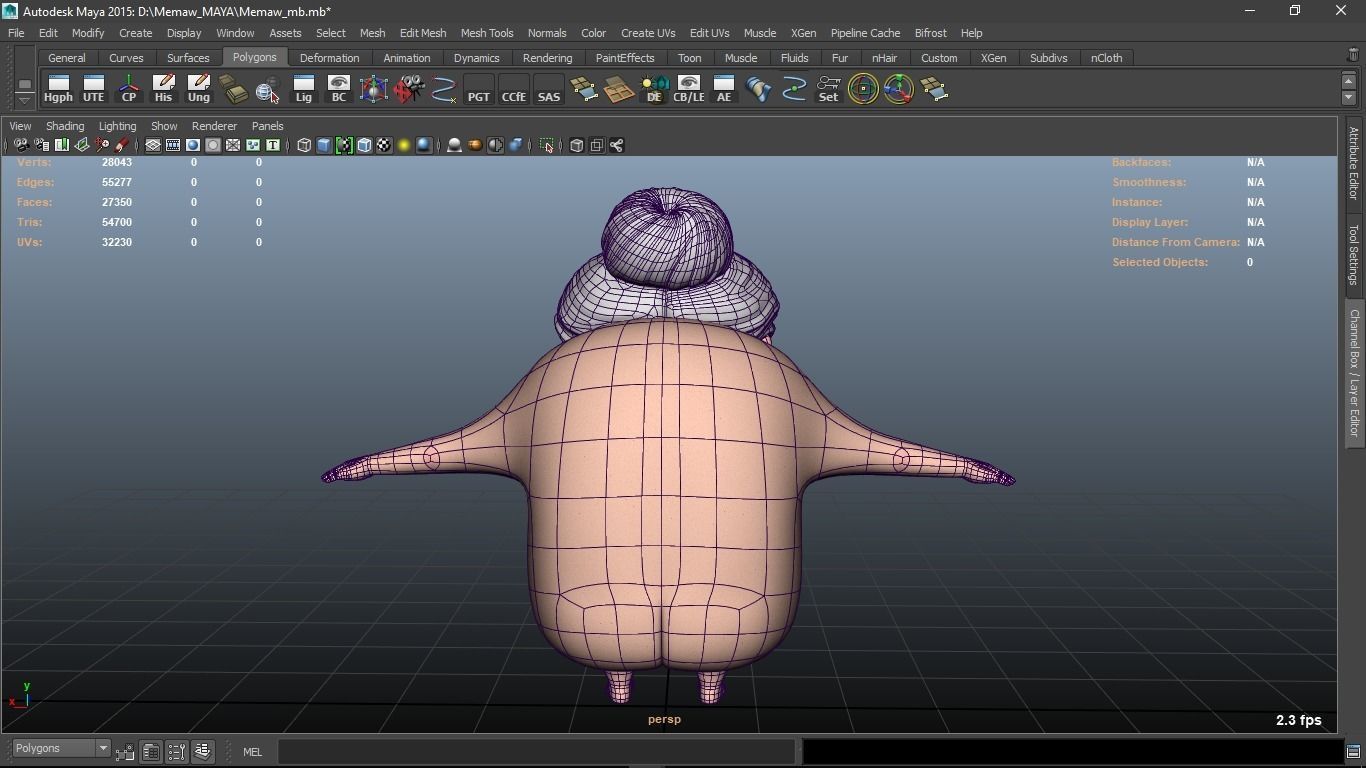The width and height of the screenshot is (1366, 768).
Task: Click the DE shelf icon
Action: (654, 89)
